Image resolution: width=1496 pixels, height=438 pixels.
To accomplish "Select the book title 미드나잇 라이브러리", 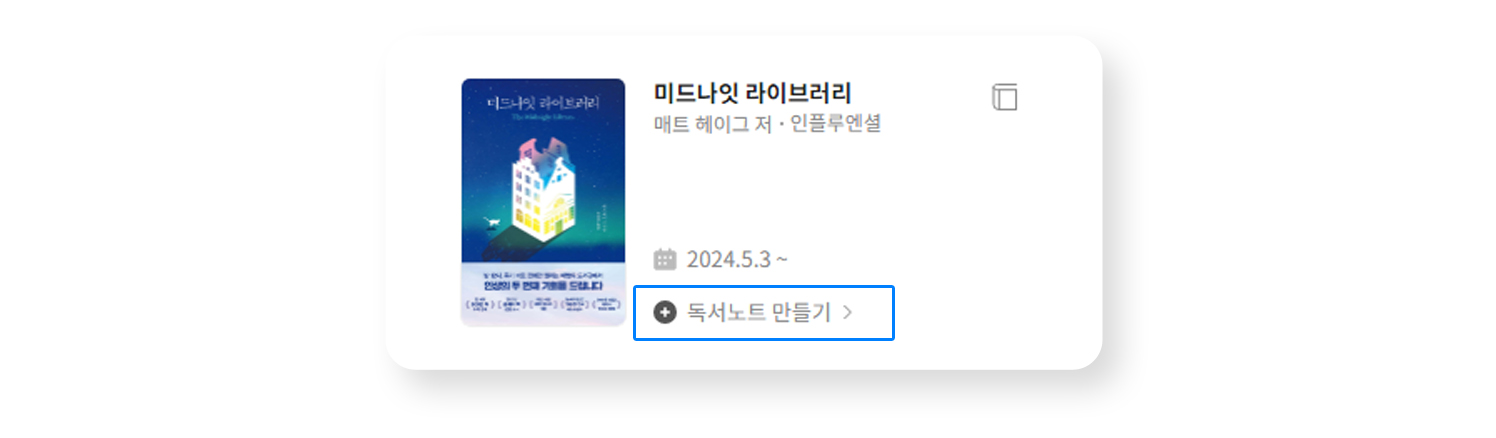I will click(752, 94).
